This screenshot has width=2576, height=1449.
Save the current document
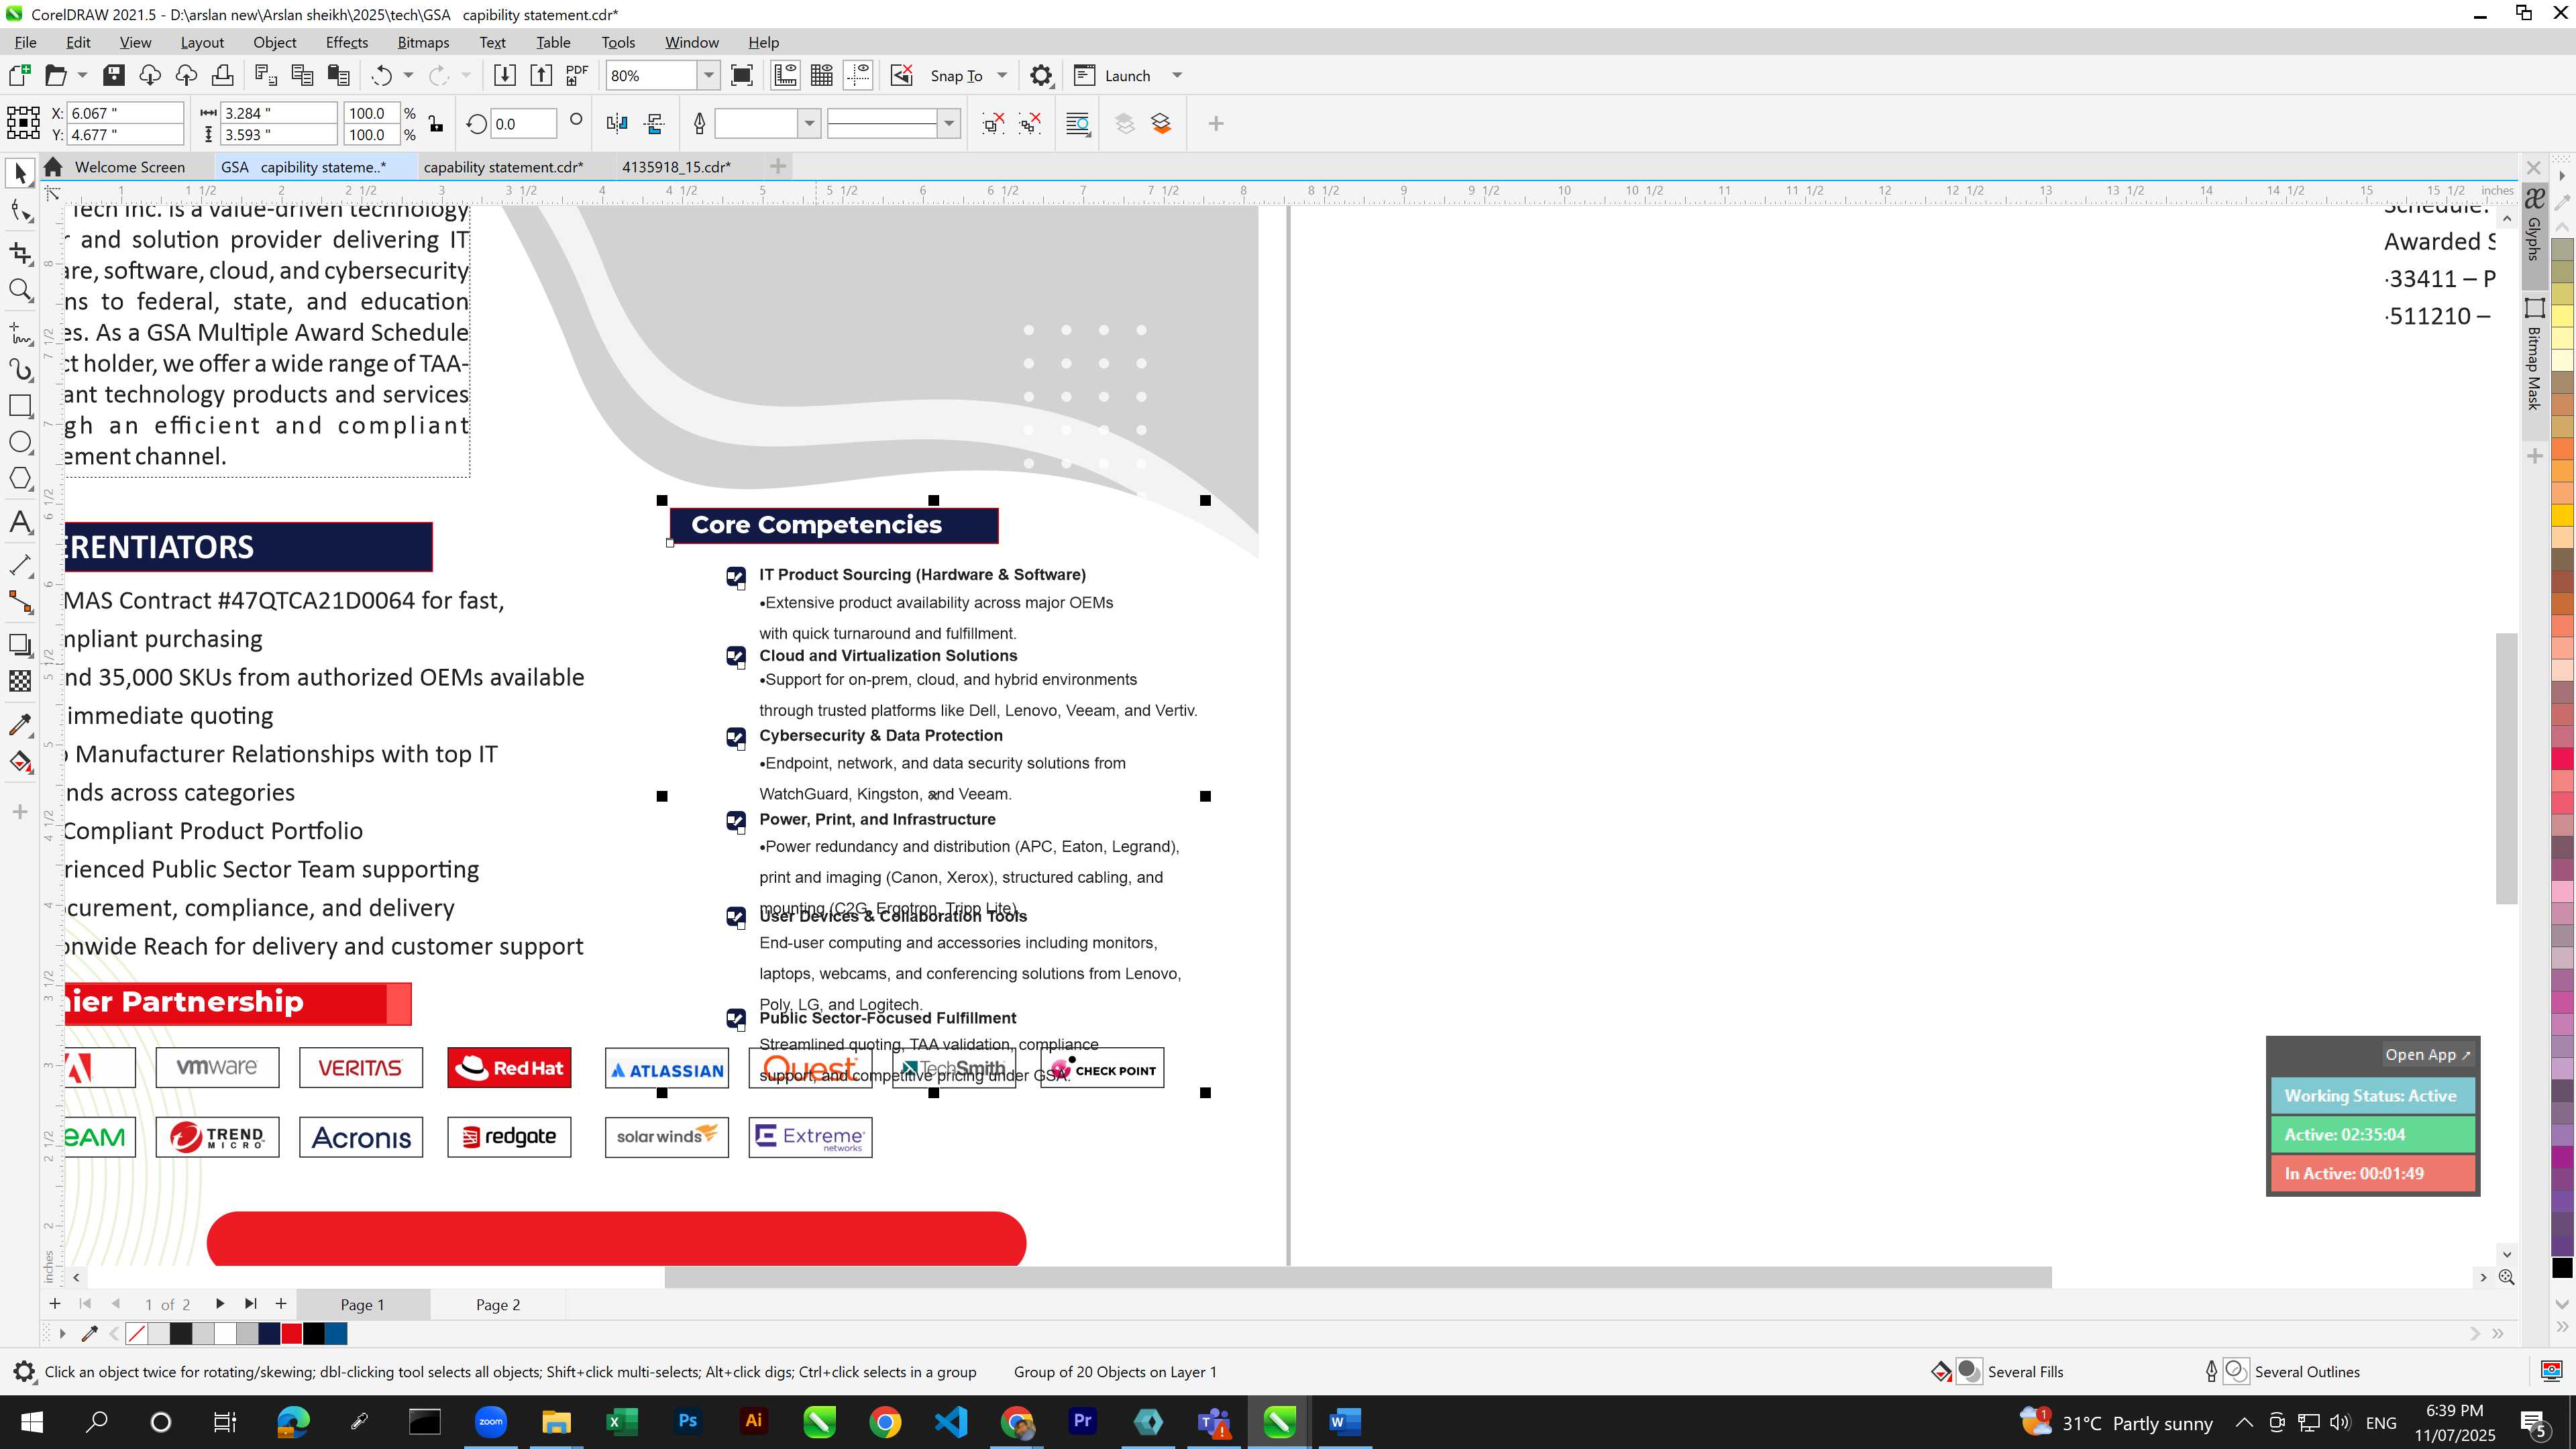coord(113,75)
